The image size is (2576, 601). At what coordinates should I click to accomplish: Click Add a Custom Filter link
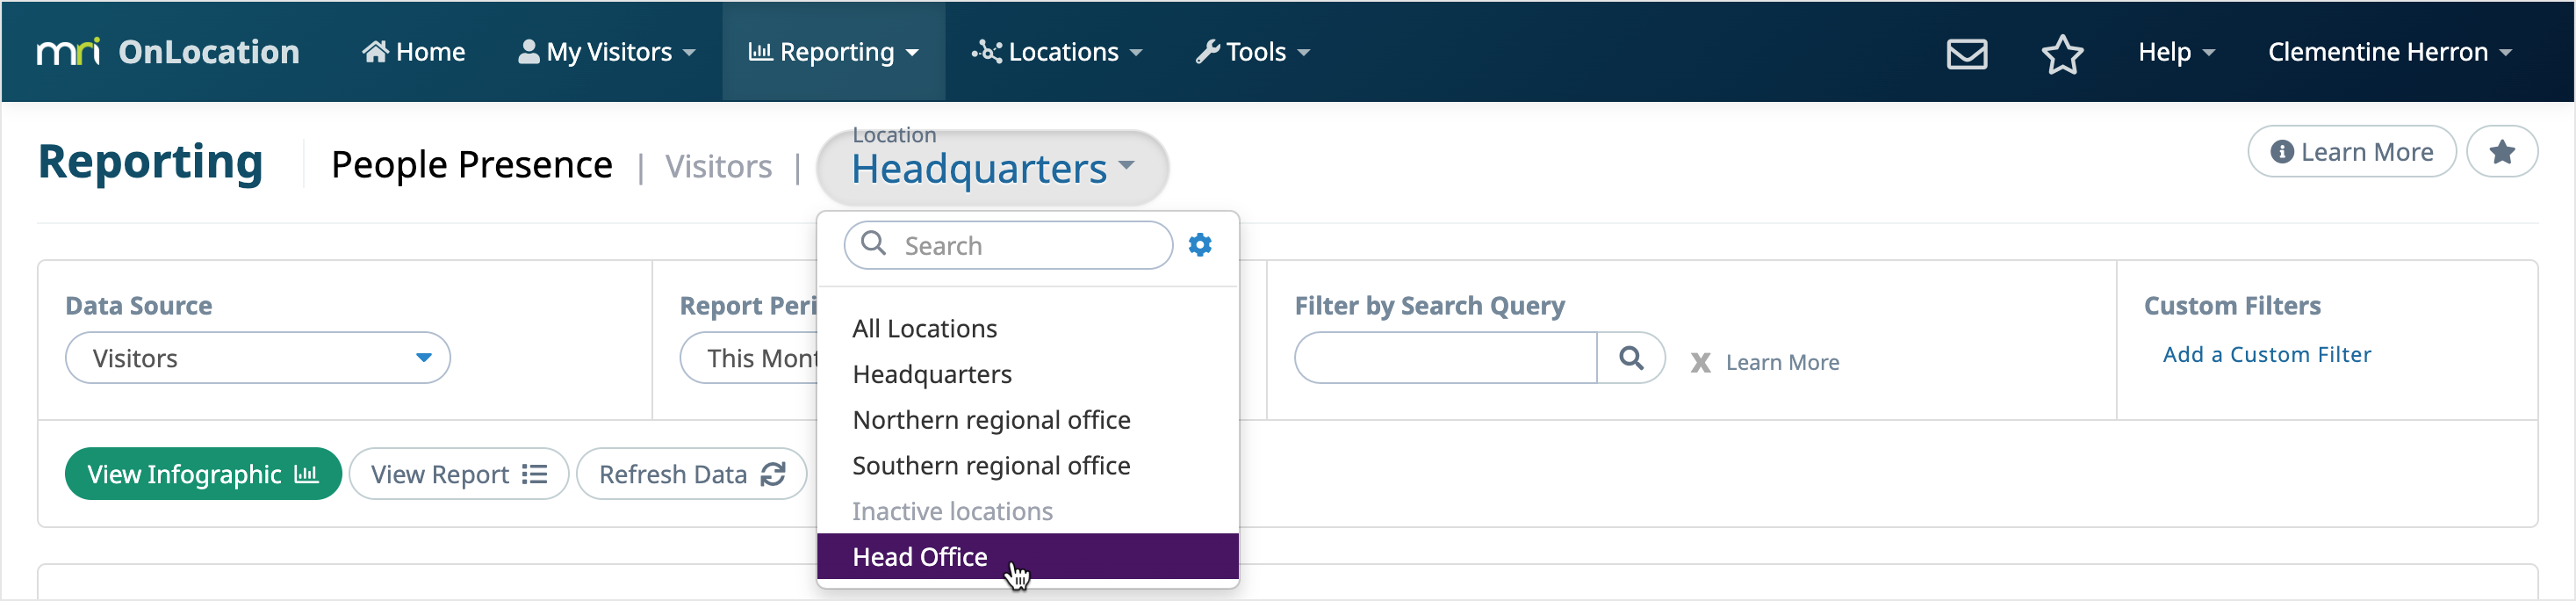click(x=2266, y=354)
